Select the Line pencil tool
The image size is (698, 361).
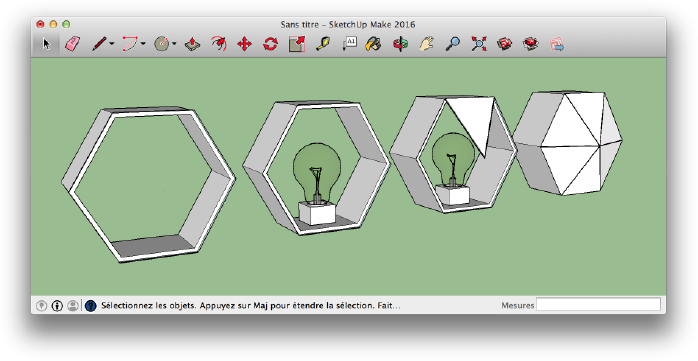(99, 44)
